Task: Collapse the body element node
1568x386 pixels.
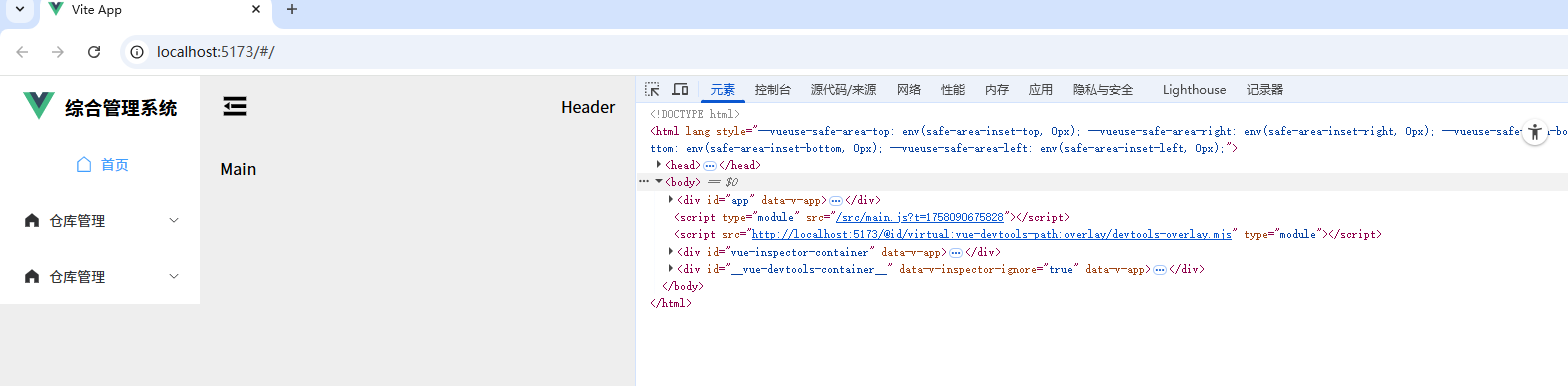Action: [x=659, y=182]
